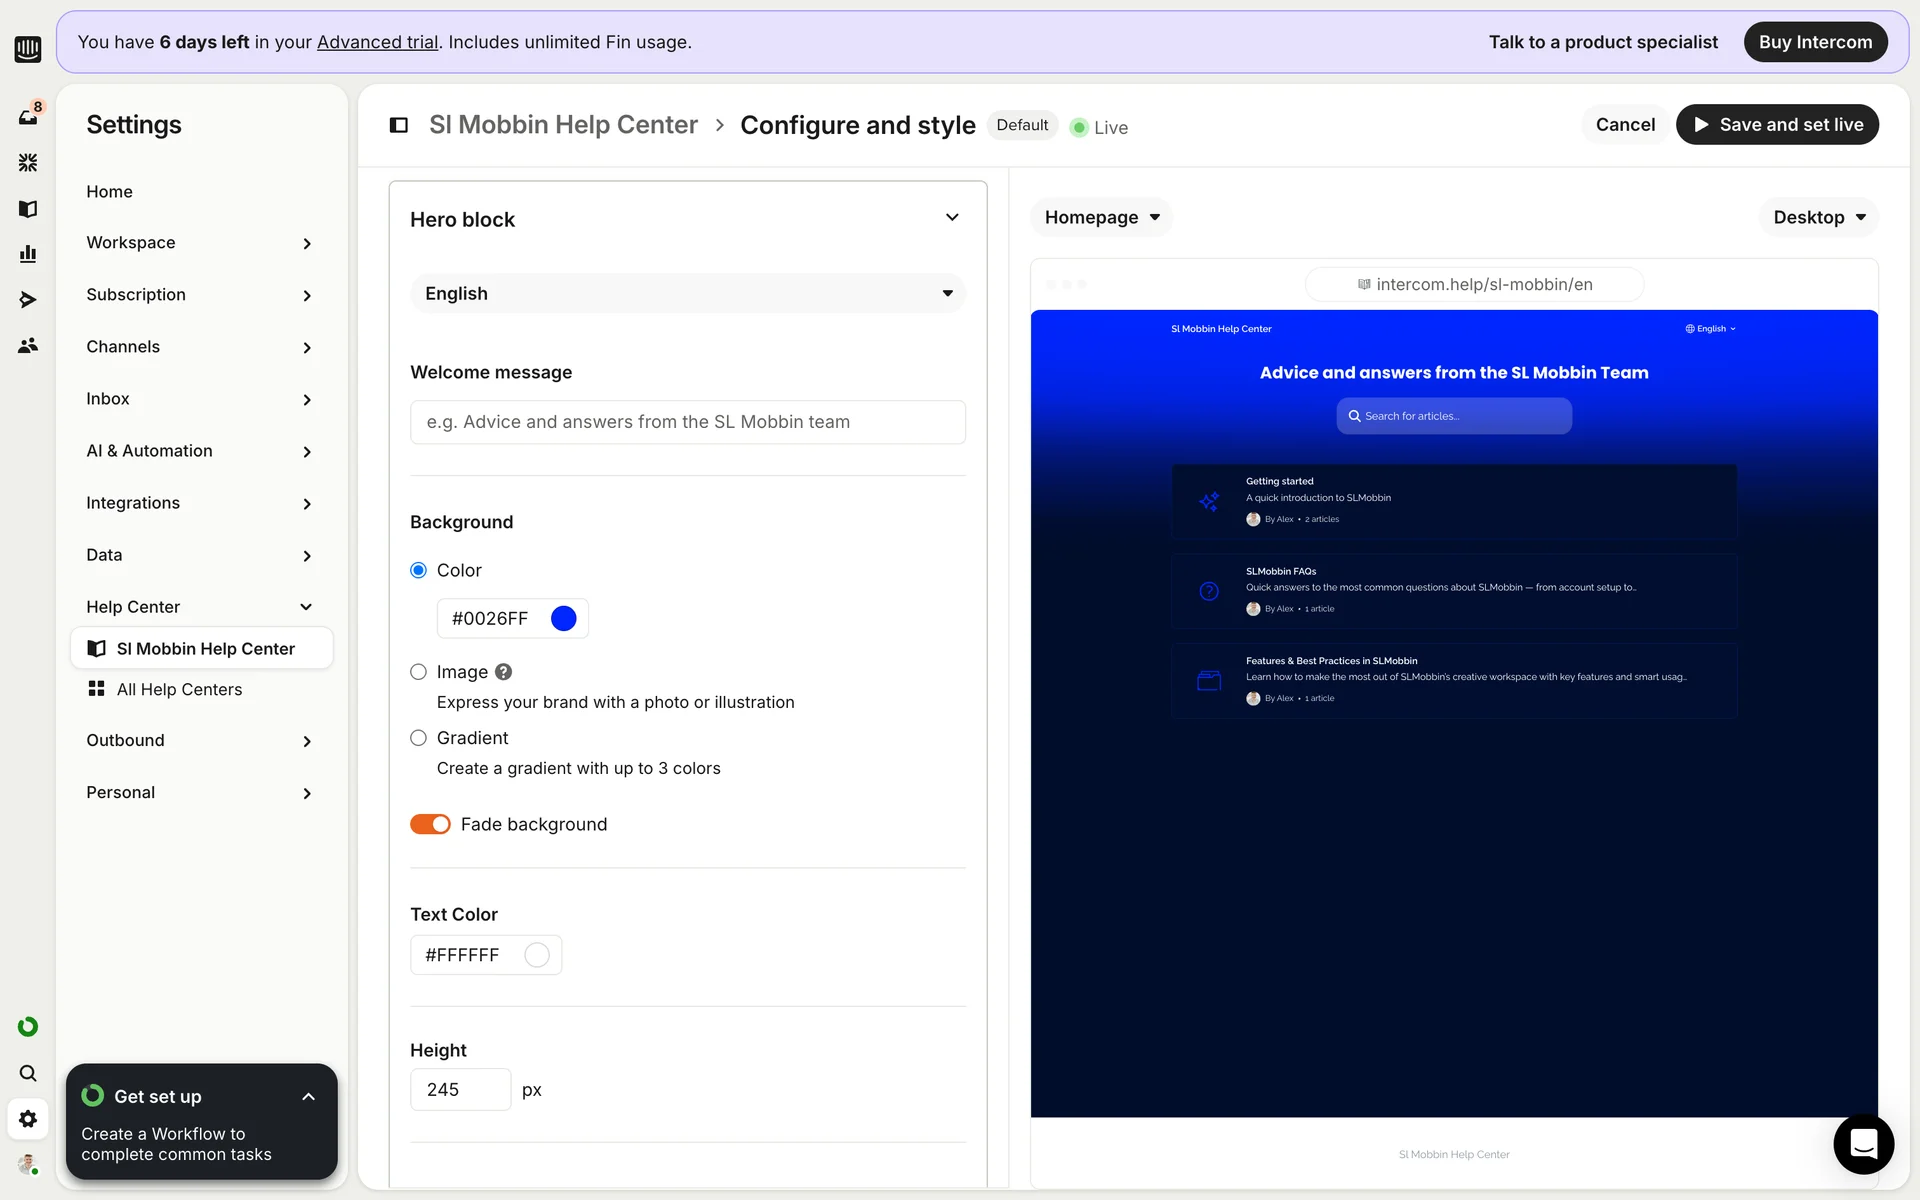Click the blue background color swatch

pos(564,618)
